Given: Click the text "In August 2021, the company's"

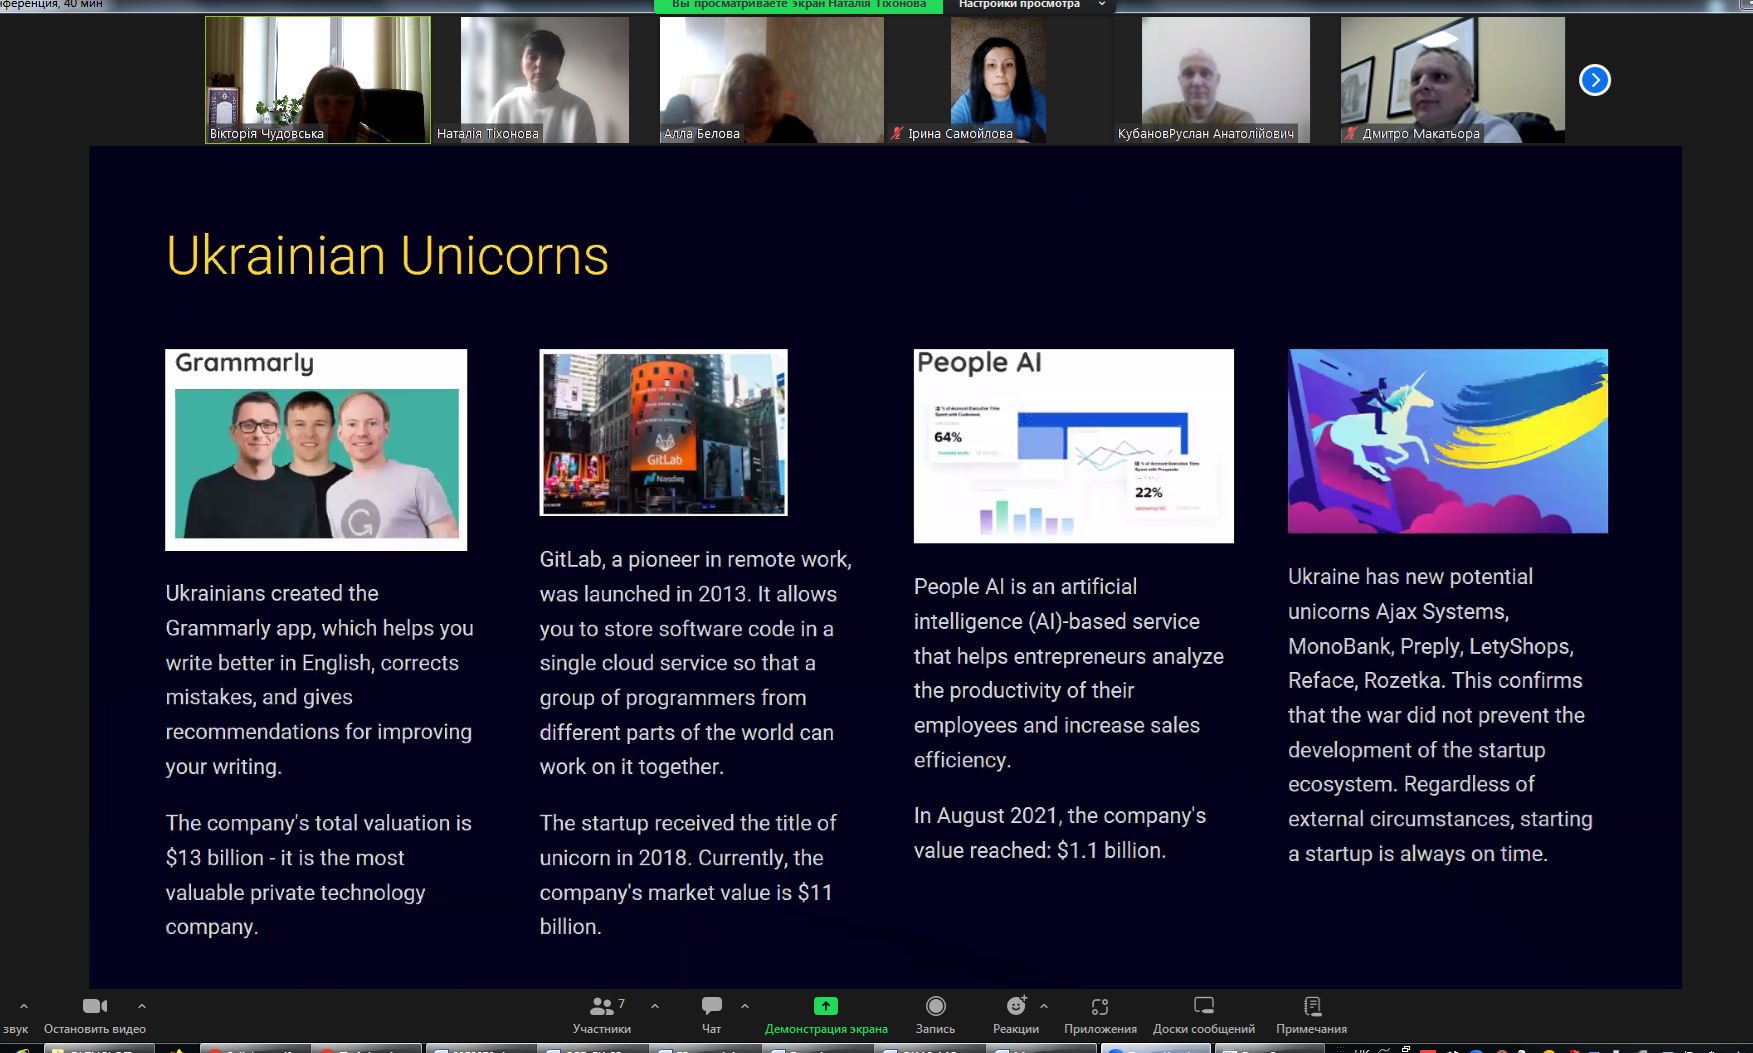Looking at the screenshot, I should coord(1060,816).
